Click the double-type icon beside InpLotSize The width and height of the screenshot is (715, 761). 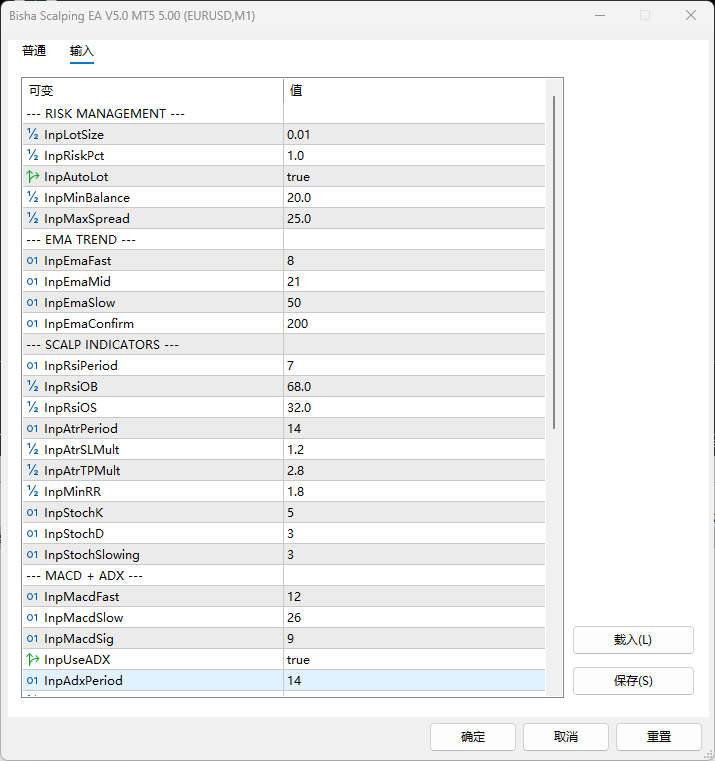pyautogui.click(x=33, y=135)
